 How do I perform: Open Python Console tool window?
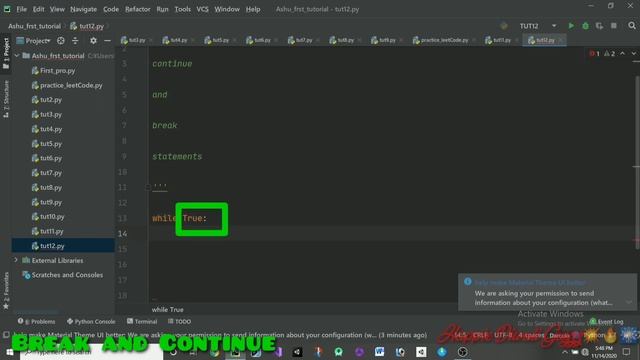point(91,321)
